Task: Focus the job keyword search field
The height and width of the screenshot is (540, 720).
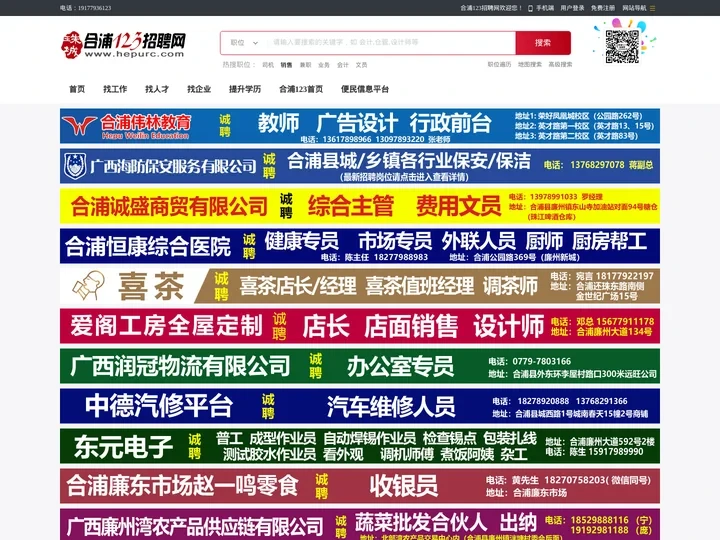Action: [390, 43]
